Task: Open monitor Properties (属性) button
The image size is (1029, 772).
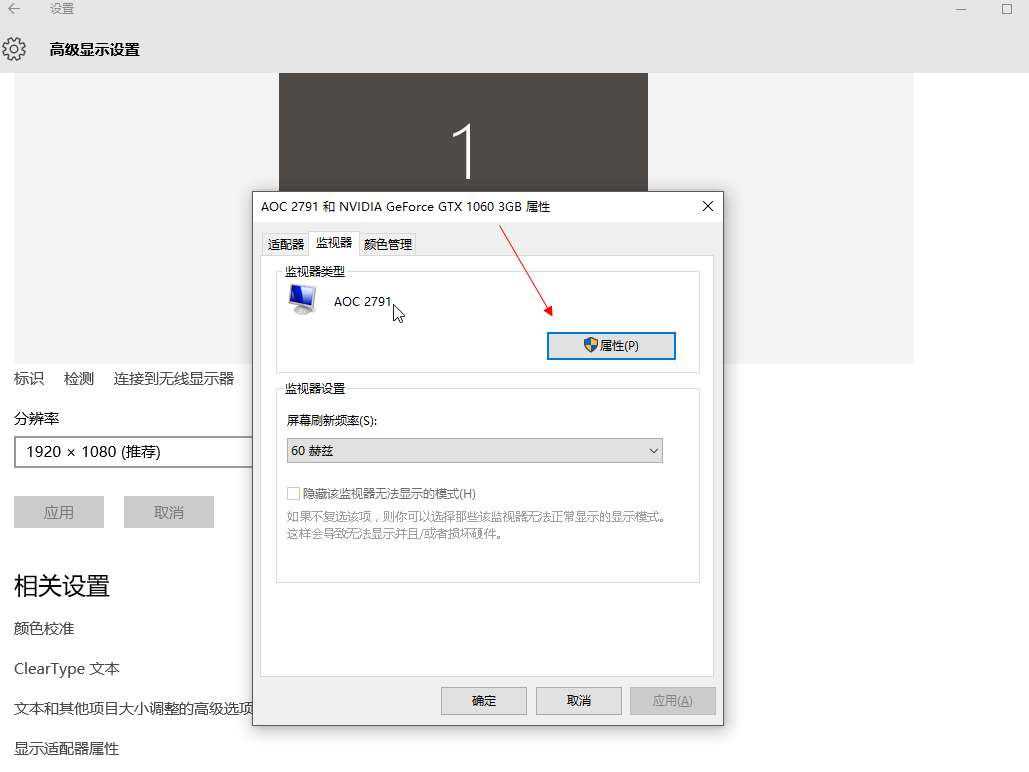Action: pos(611,346)
